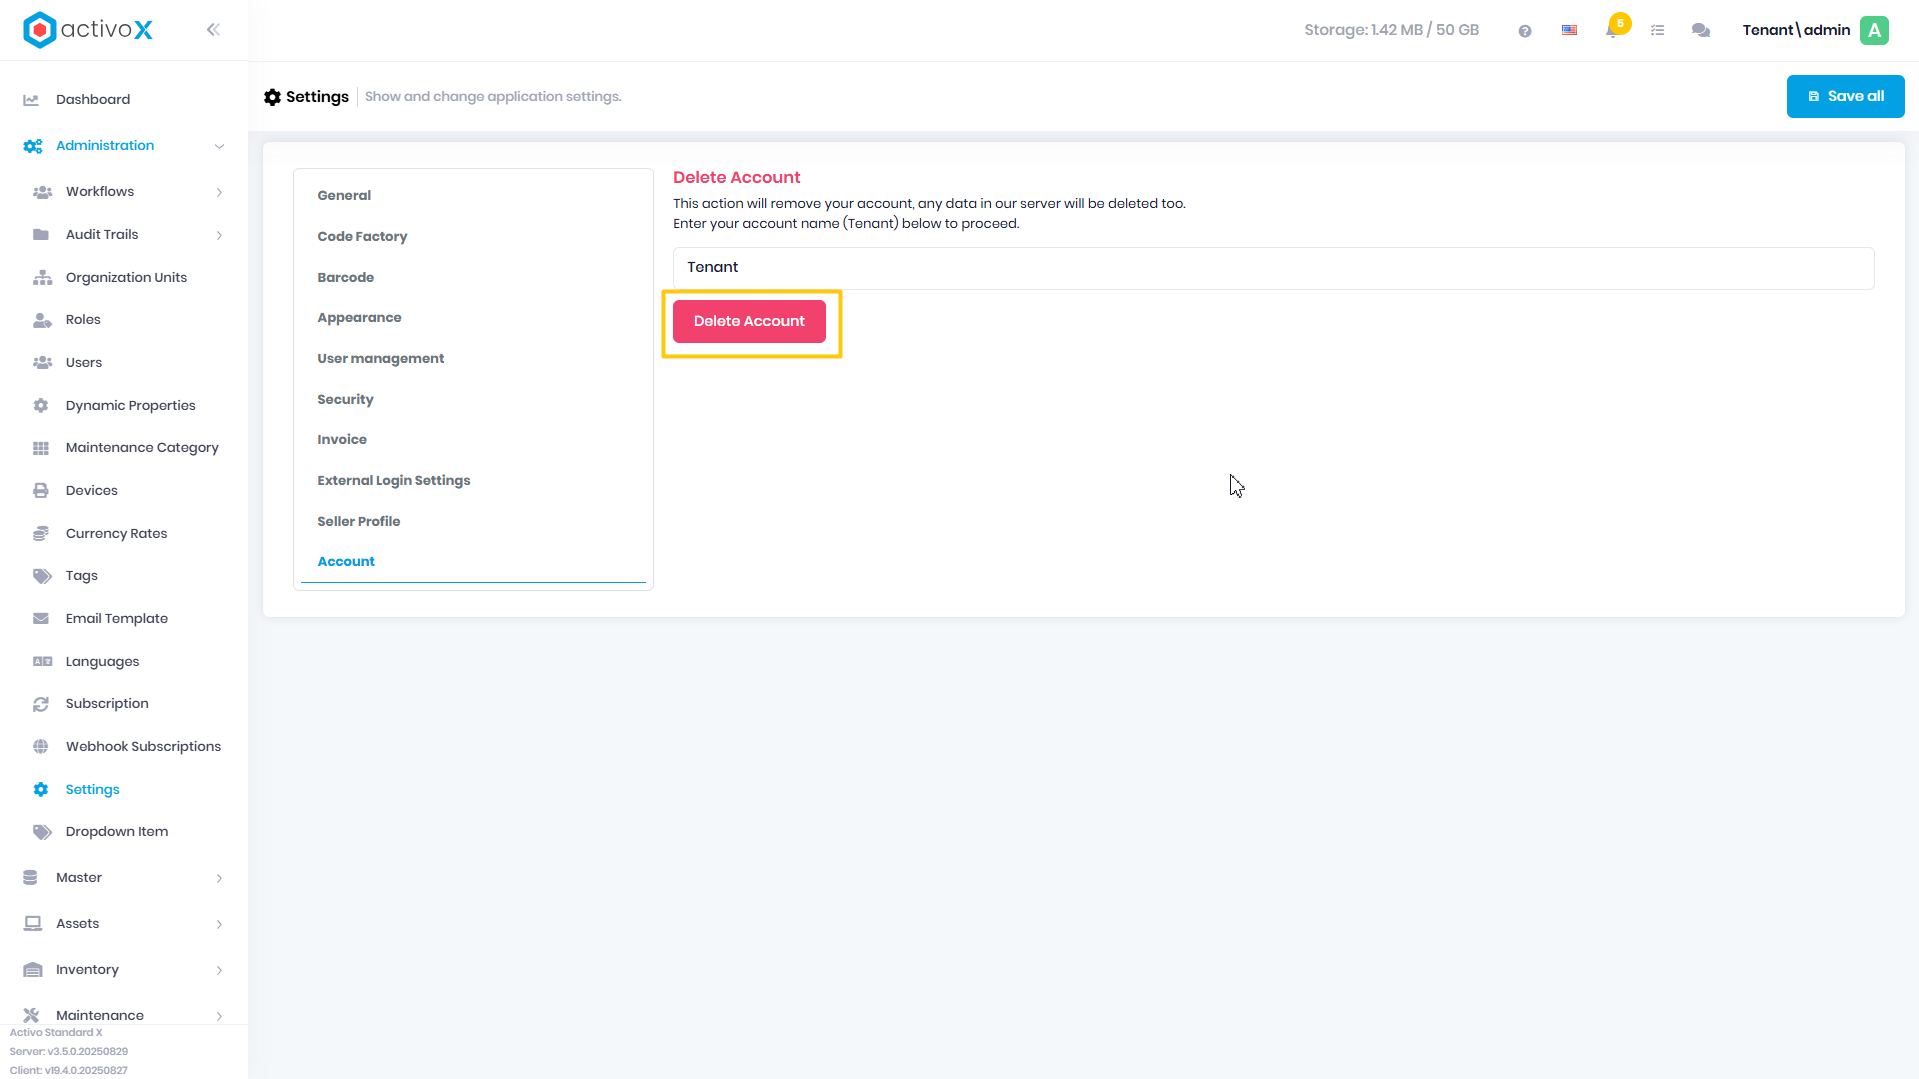Click the Administration gears icon

click(x=33, y=146)
